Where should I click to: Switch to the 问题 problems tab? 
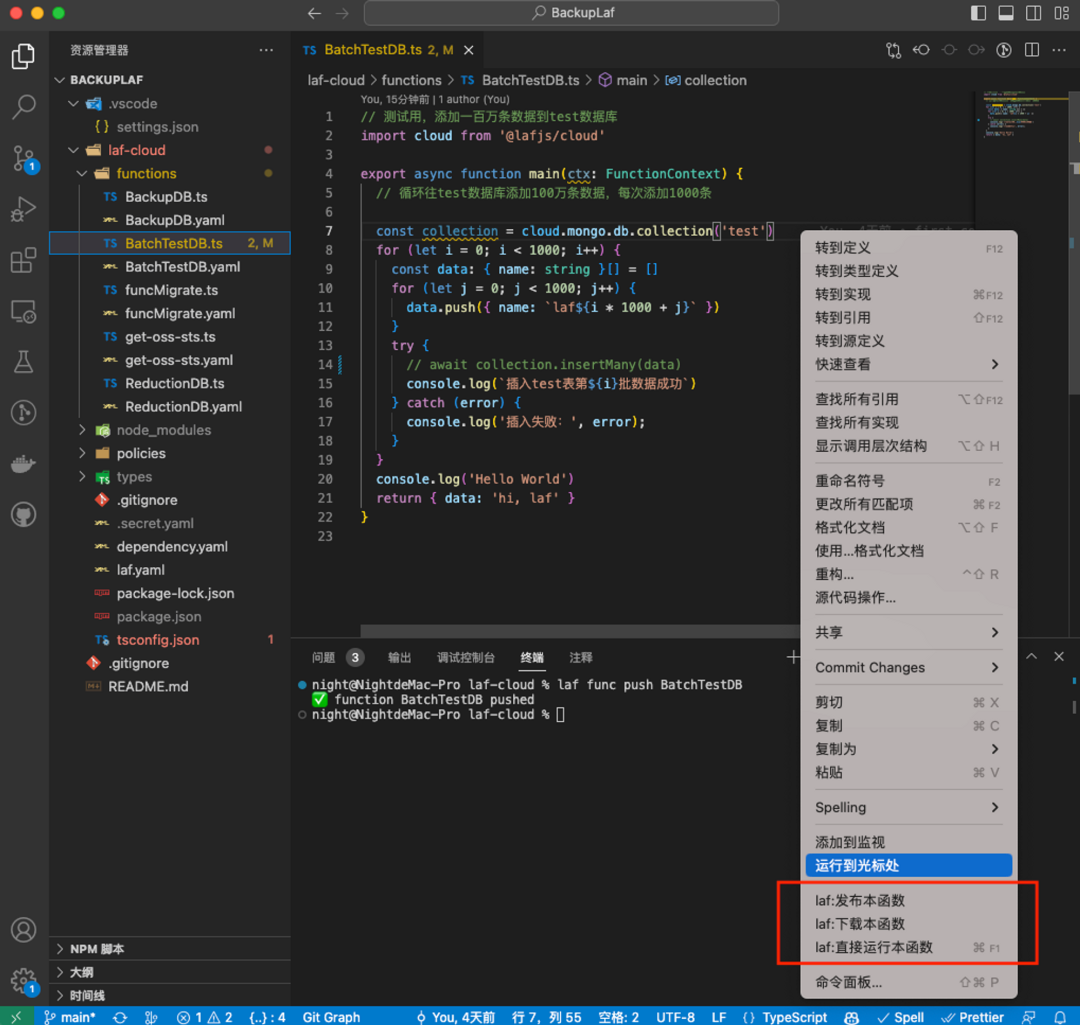coord(324,658)
